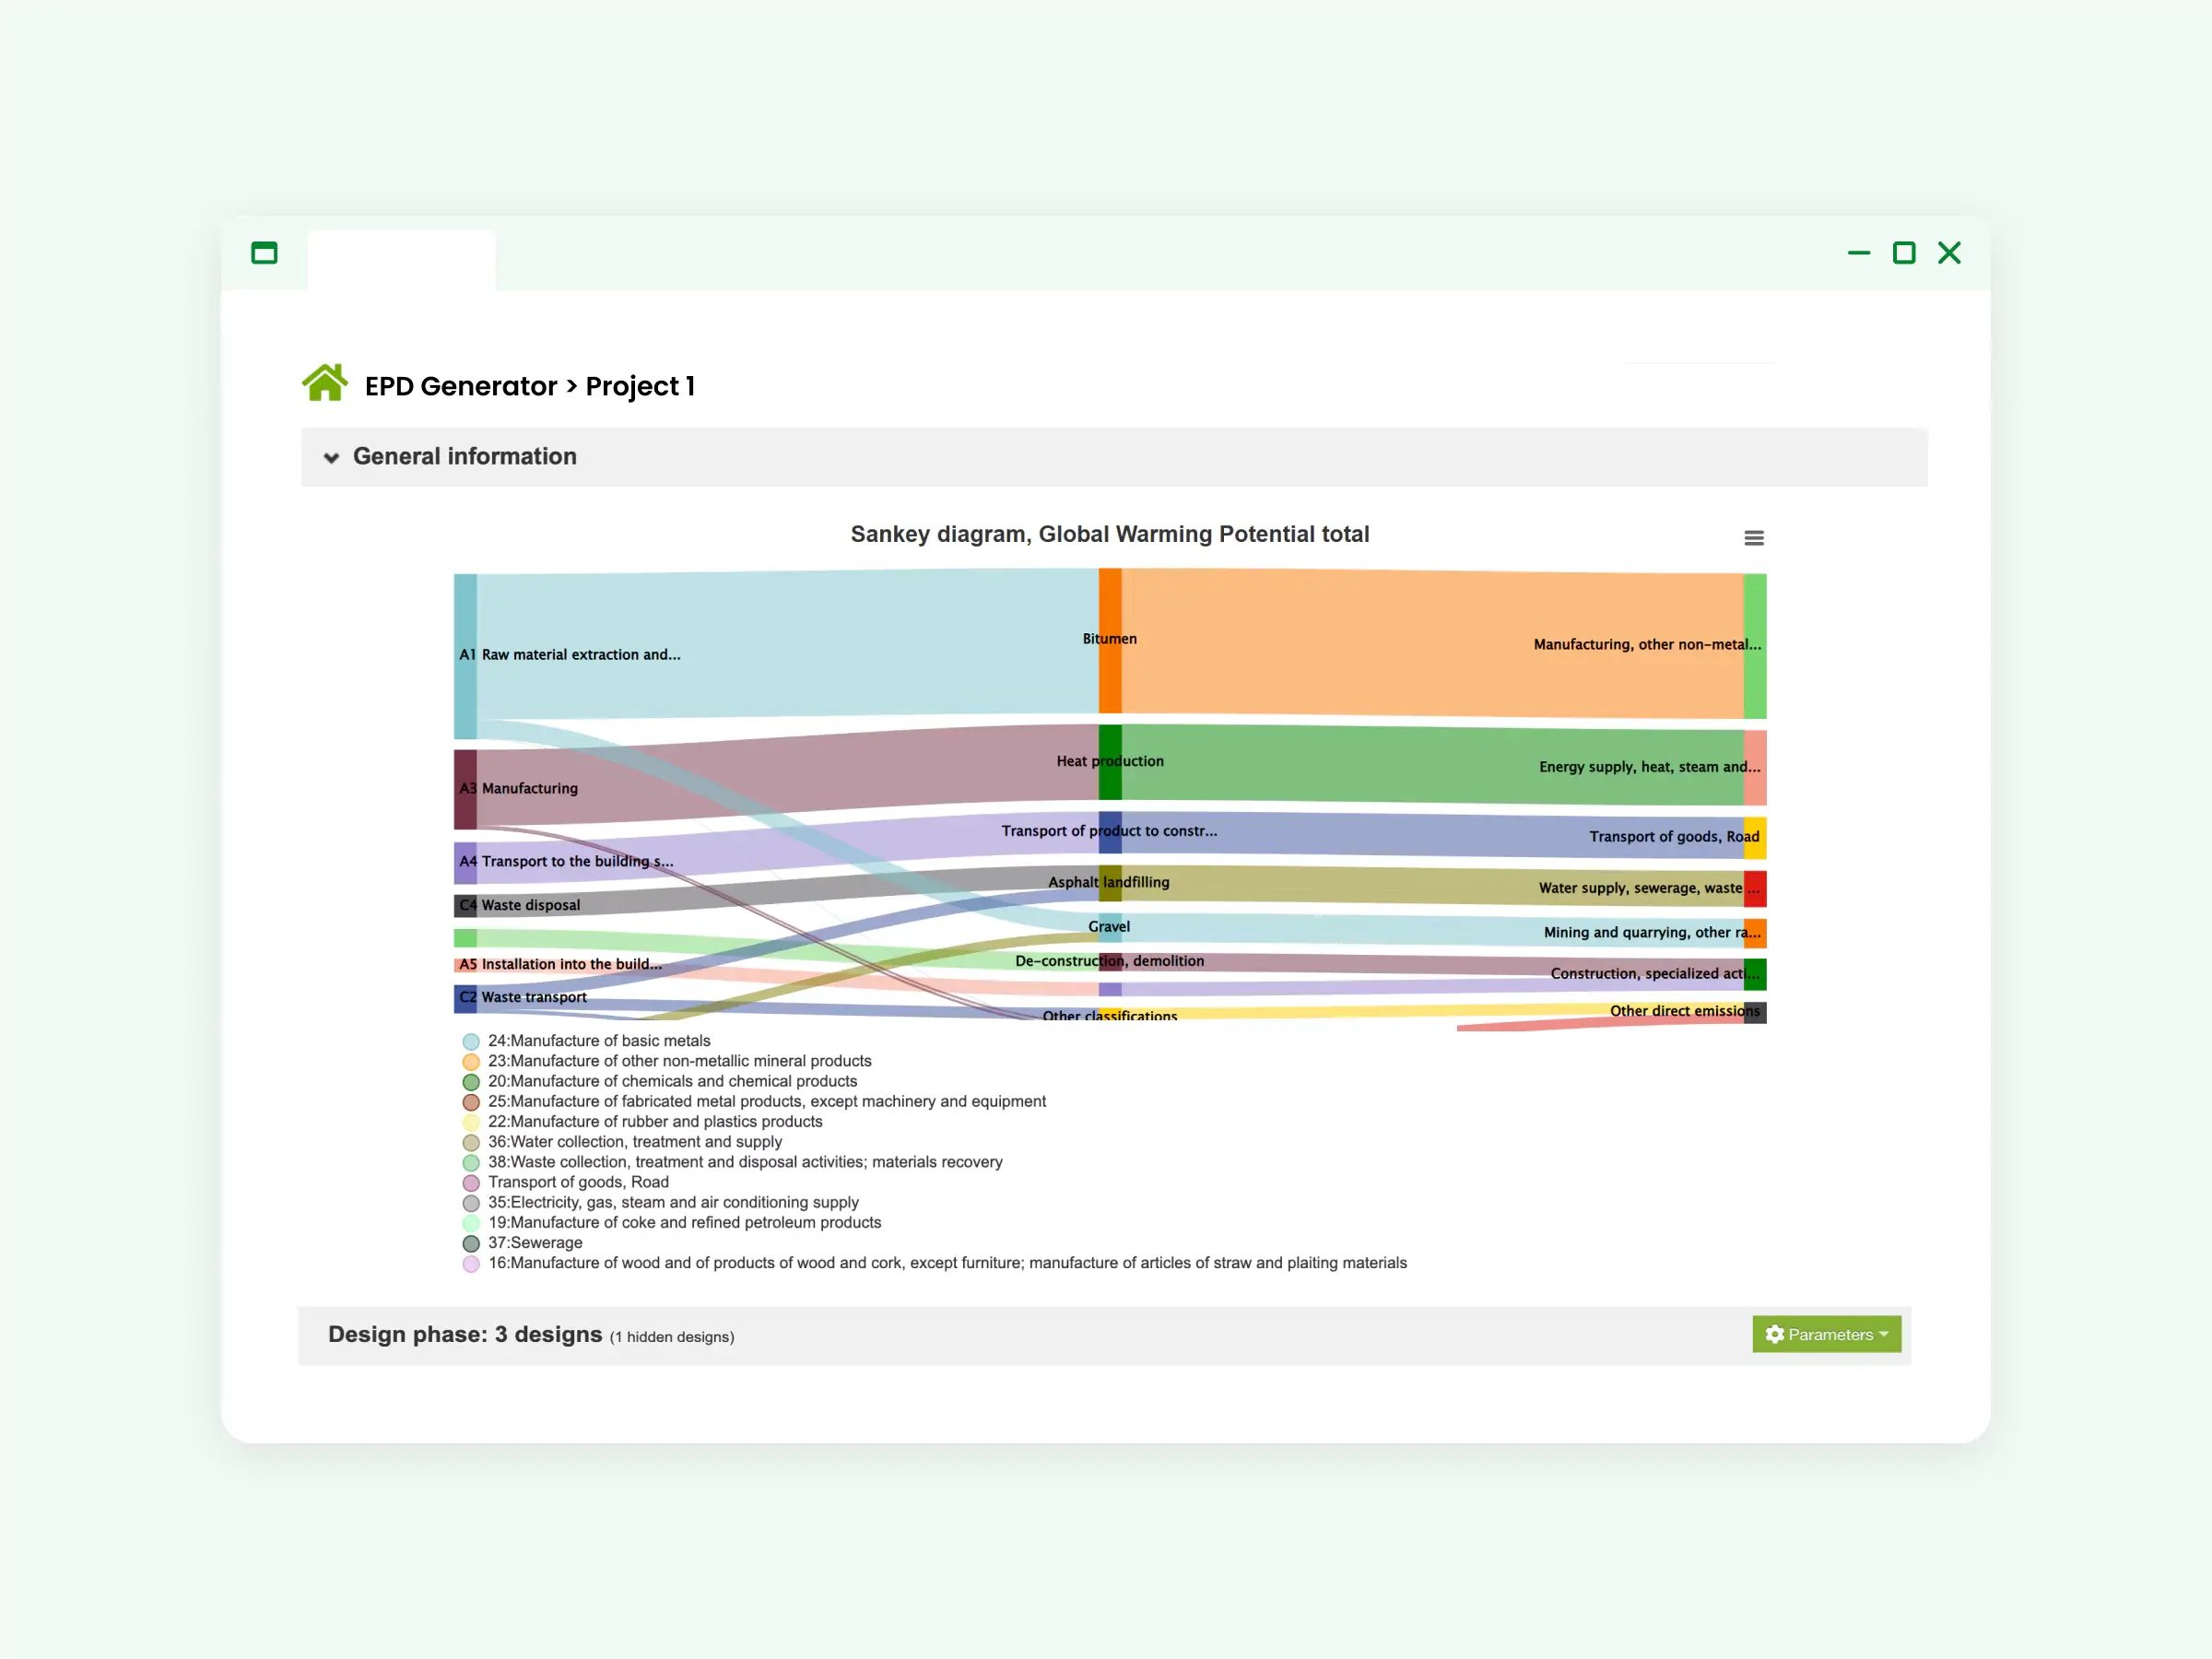Click the red Water supply, sewerage, waste node
This screenshot has height=1659, width=2212.
coord(1755,889)
